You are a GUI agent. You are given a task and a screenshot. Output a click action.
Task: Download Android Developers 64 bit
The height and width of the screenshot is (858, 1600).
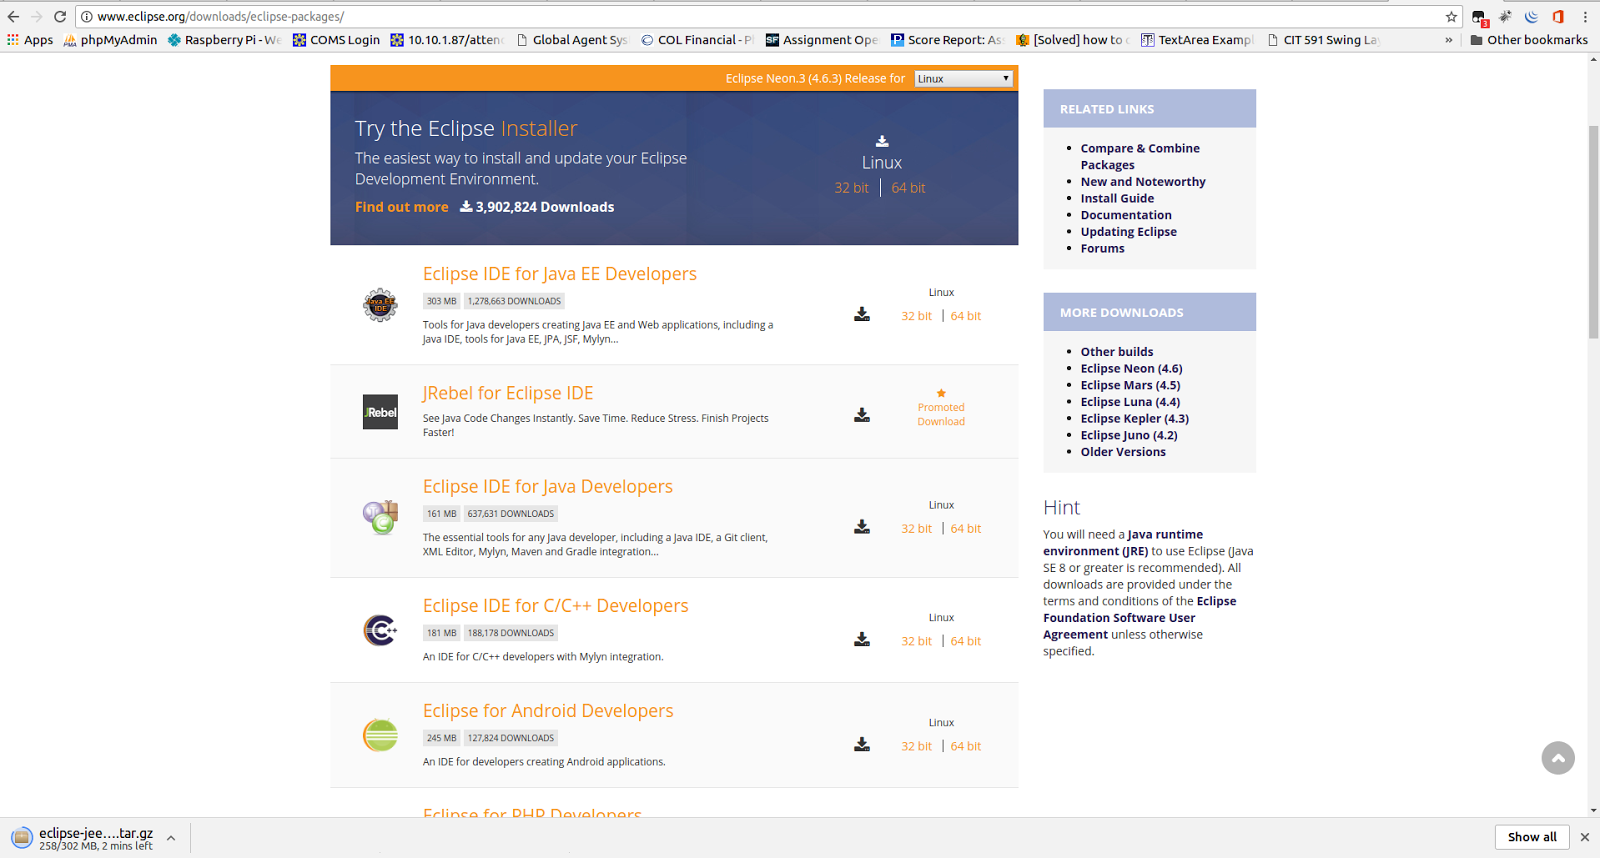coord(966,746)
